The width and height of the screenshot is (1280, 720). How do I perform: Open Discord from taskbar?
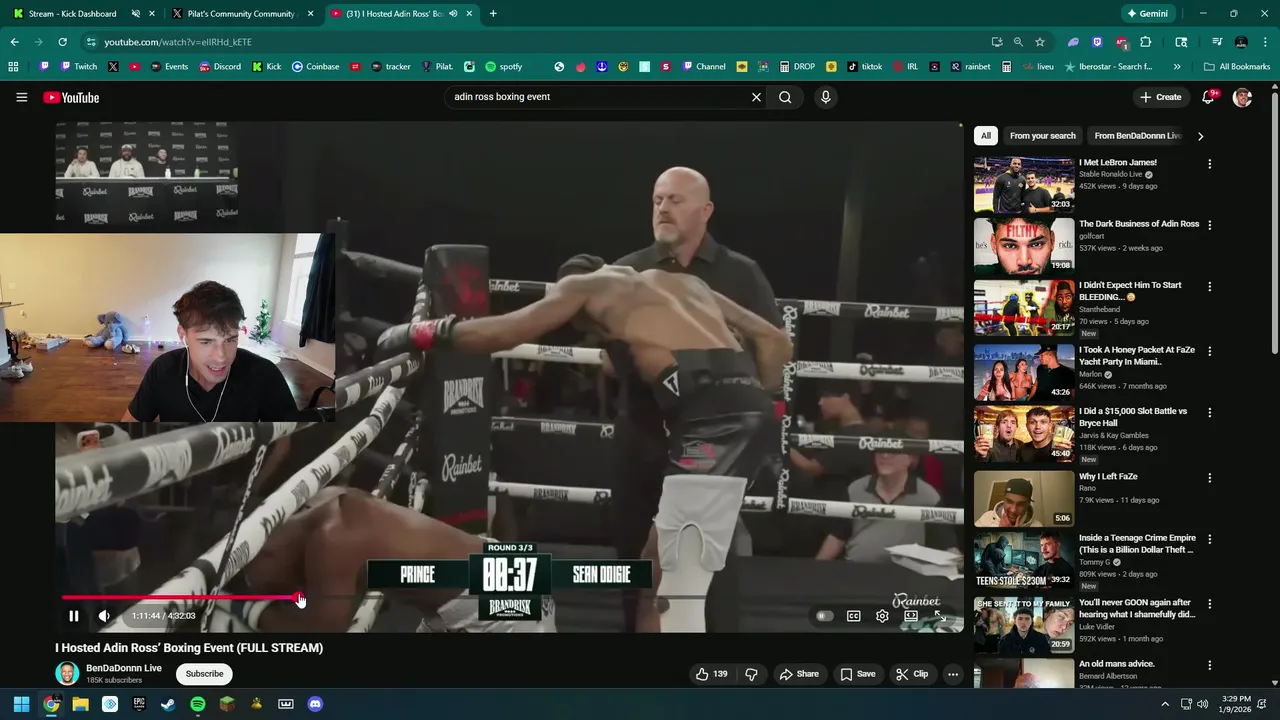point(315,704)
